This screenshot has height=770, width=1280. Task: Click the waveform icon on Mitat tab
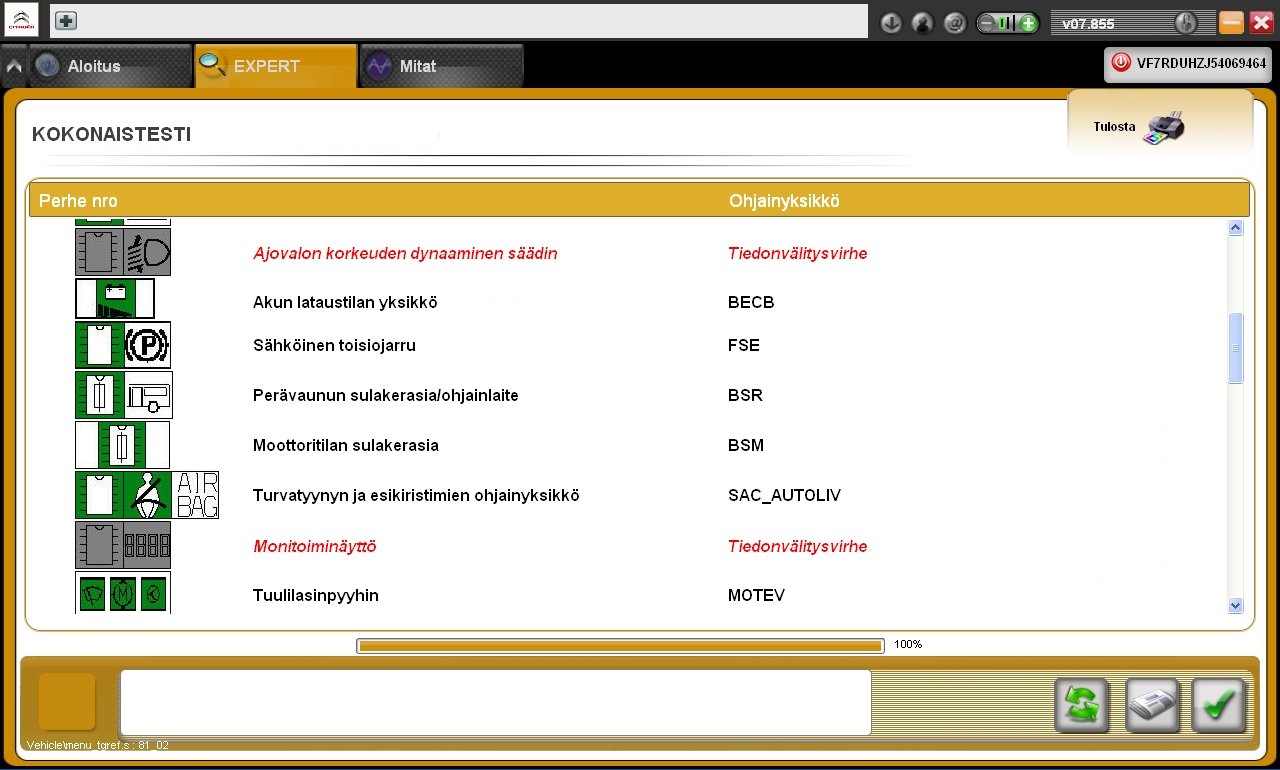(x=379, y=66)
